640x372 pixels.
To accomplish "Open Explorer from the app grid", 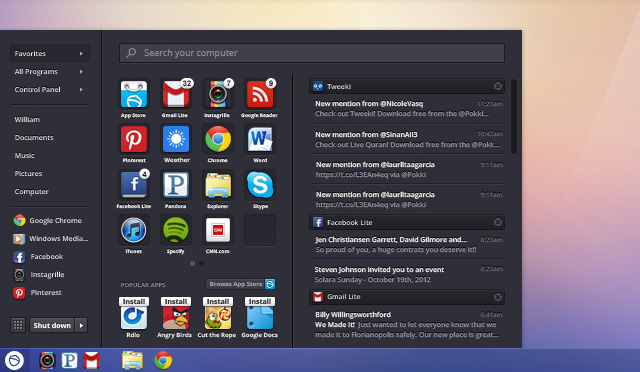I will click(x=218, y=185).
